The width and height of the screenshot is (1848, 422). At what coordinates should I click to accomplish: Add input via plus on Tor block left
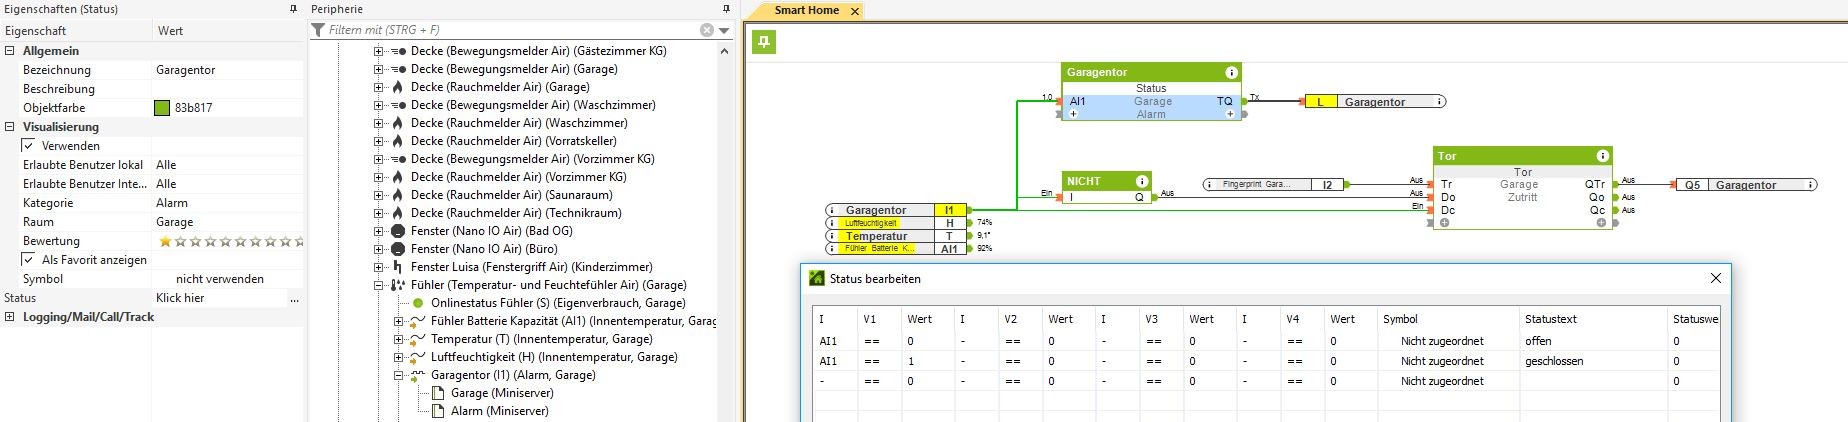pyautogui.click(x=1444, y=223)
